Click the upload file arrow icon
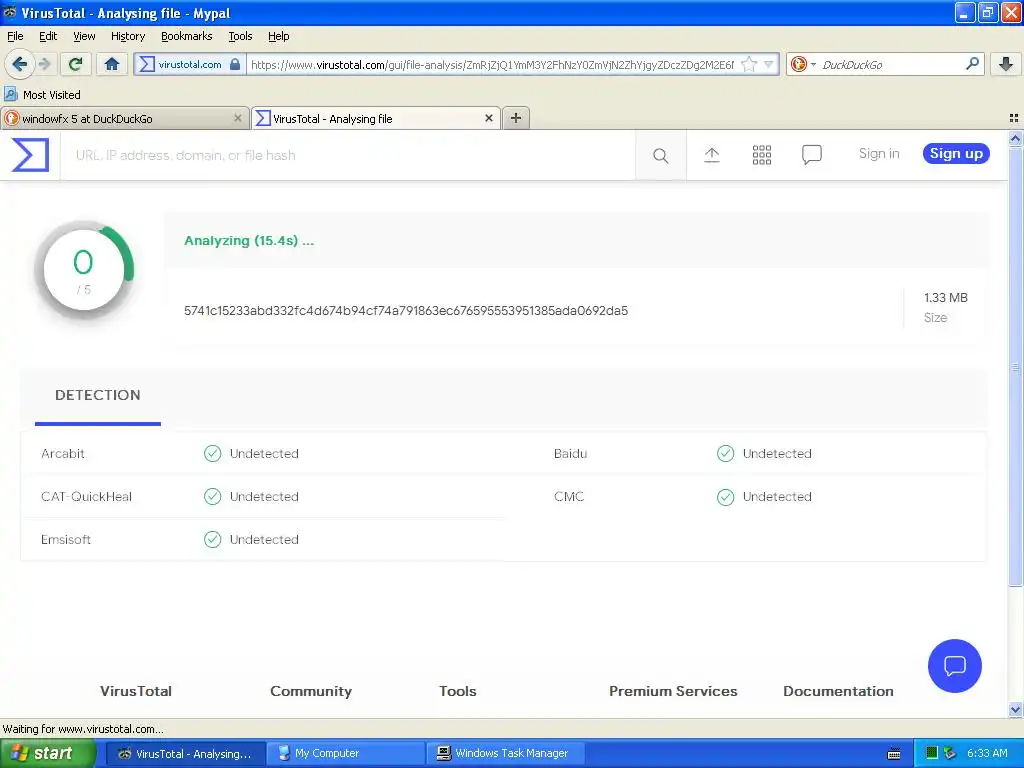1024x768 pixels. tap(712, 155)
